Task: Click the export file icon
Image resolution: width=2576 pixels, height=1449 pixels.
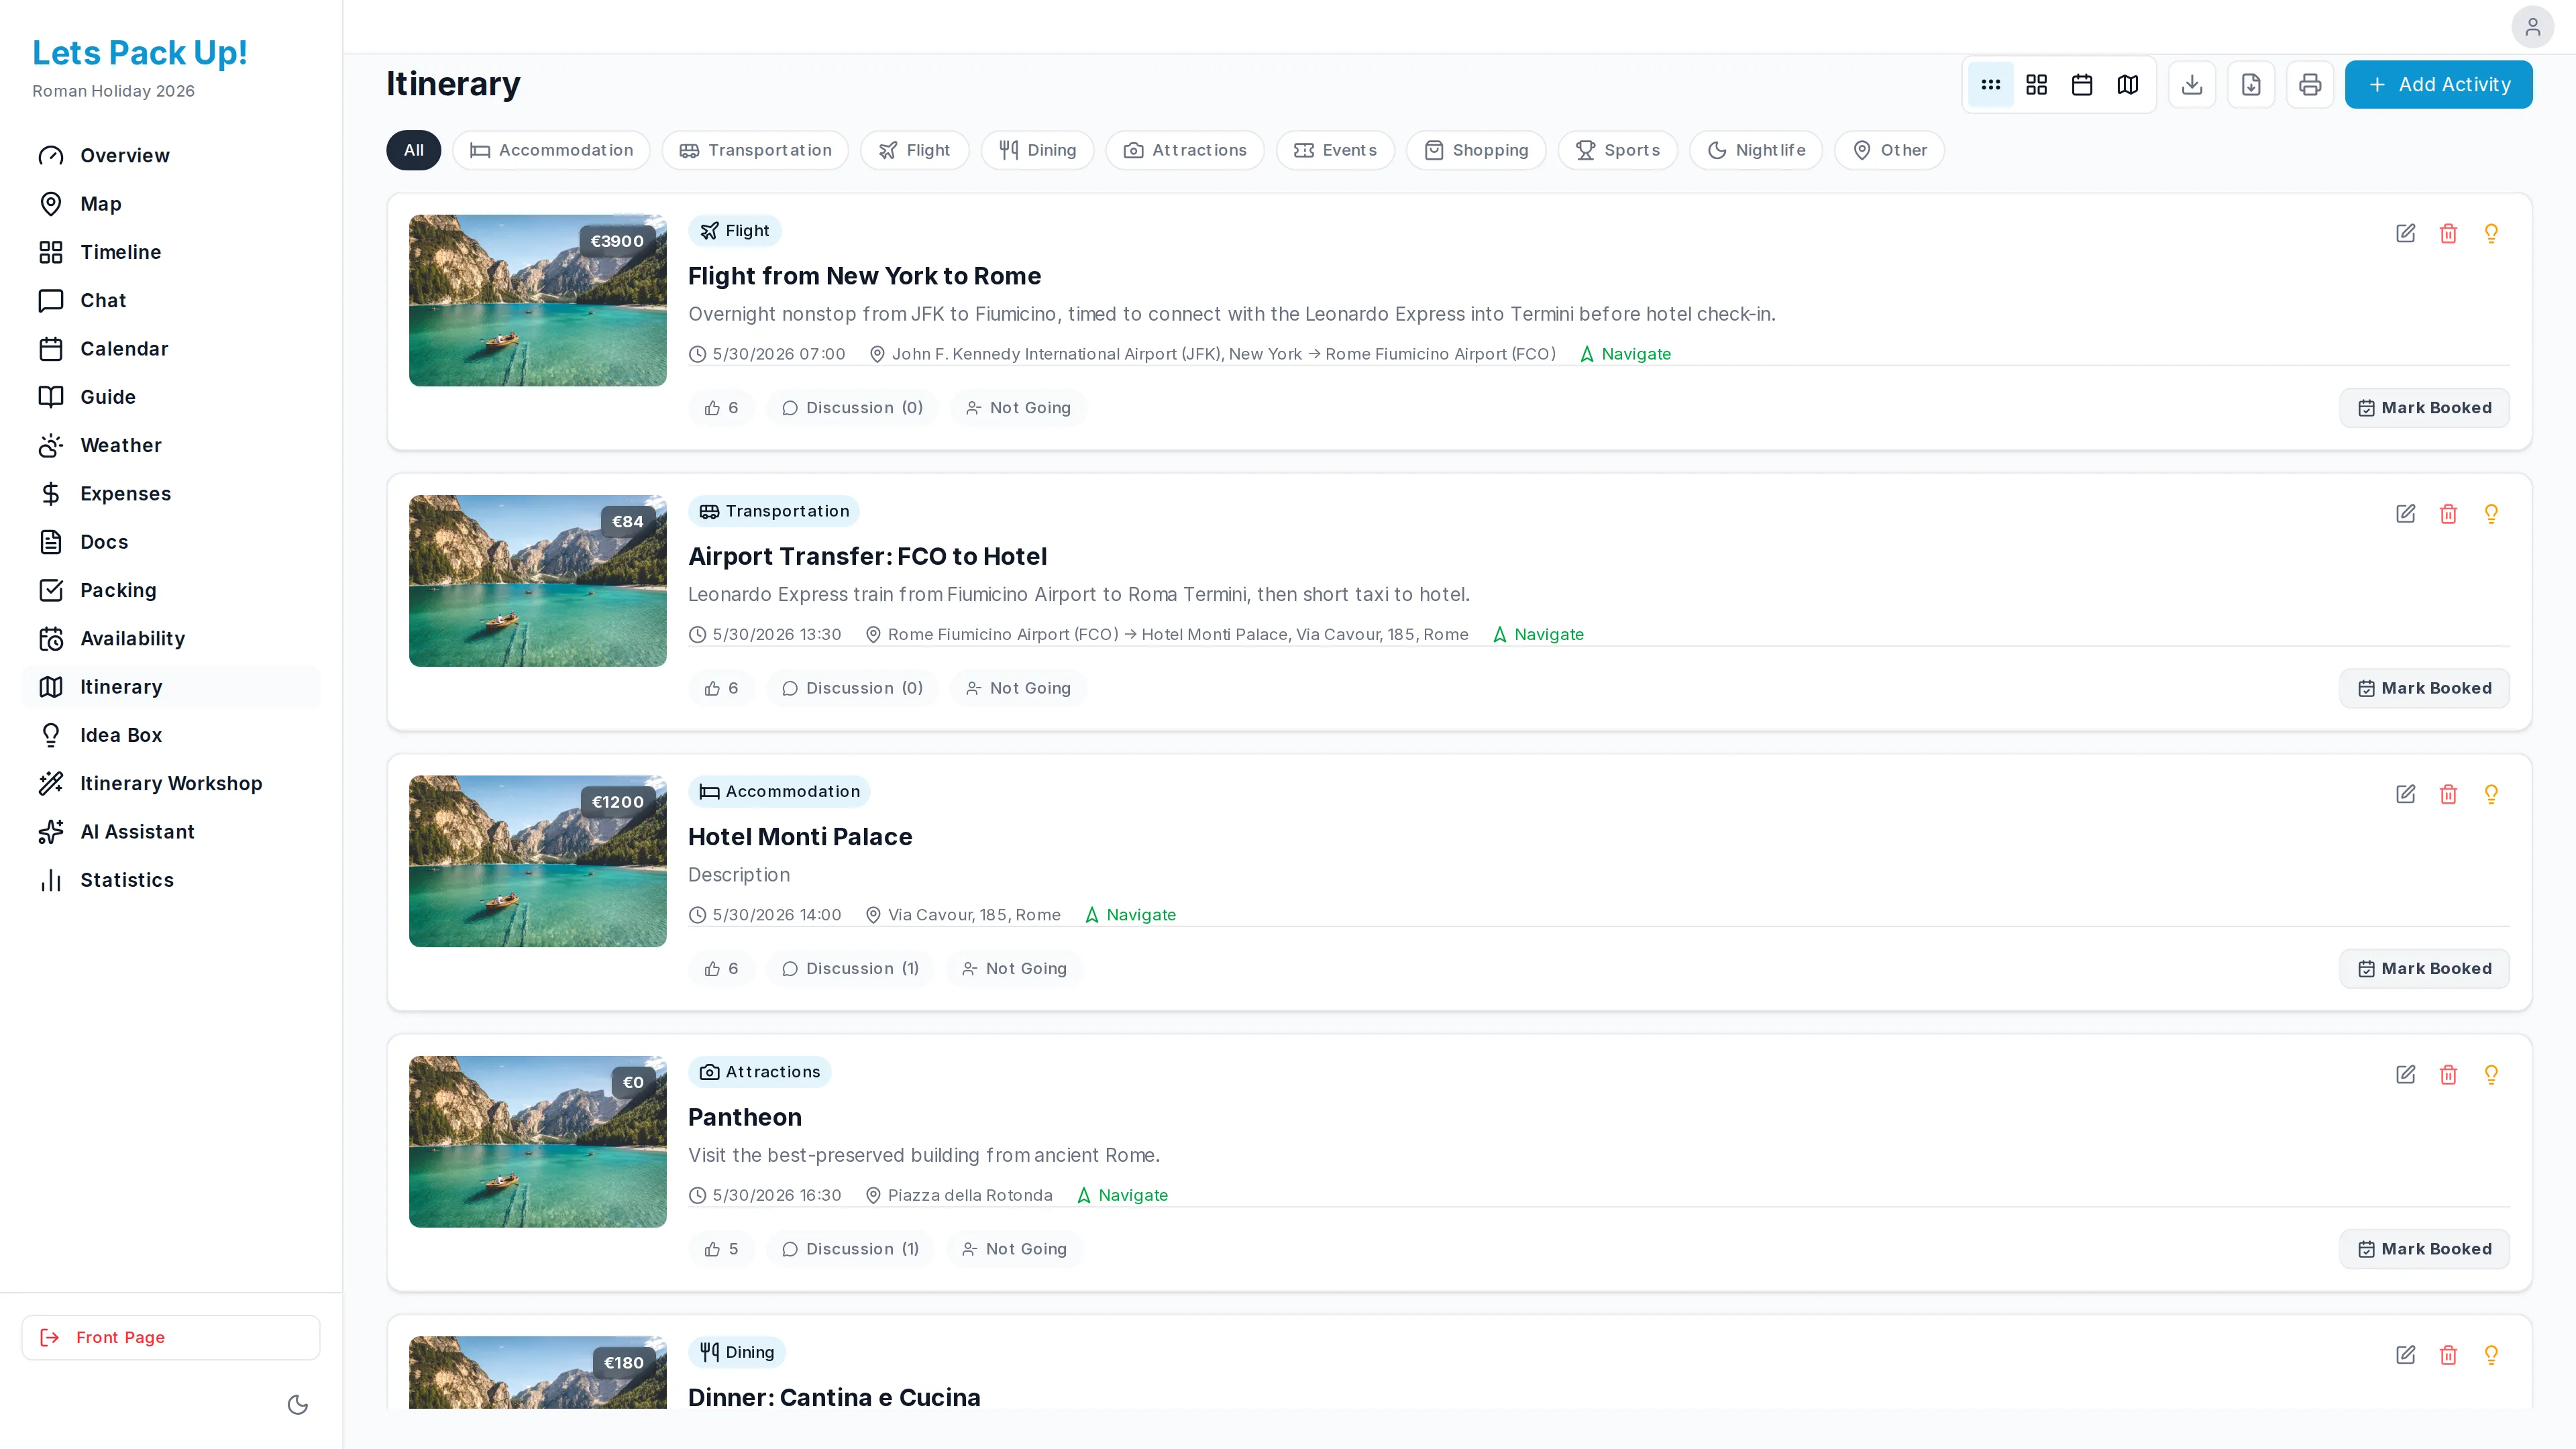Action: (x=2251, y=85)
